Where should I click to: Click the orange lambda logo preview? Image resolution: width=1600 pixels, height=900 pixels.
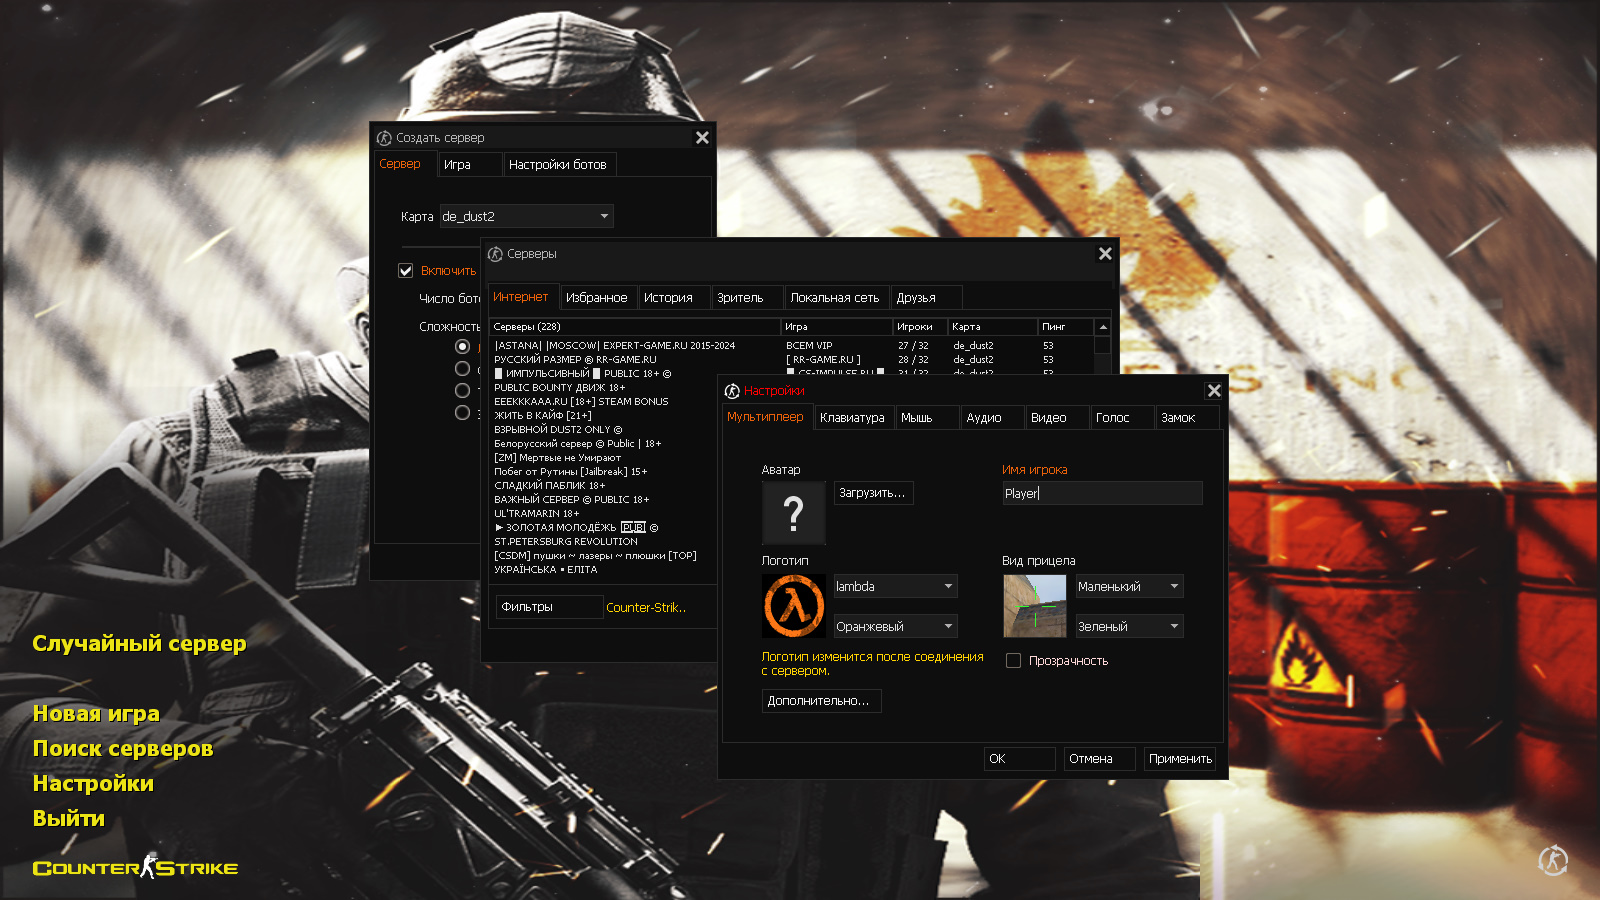coord(793,606)
